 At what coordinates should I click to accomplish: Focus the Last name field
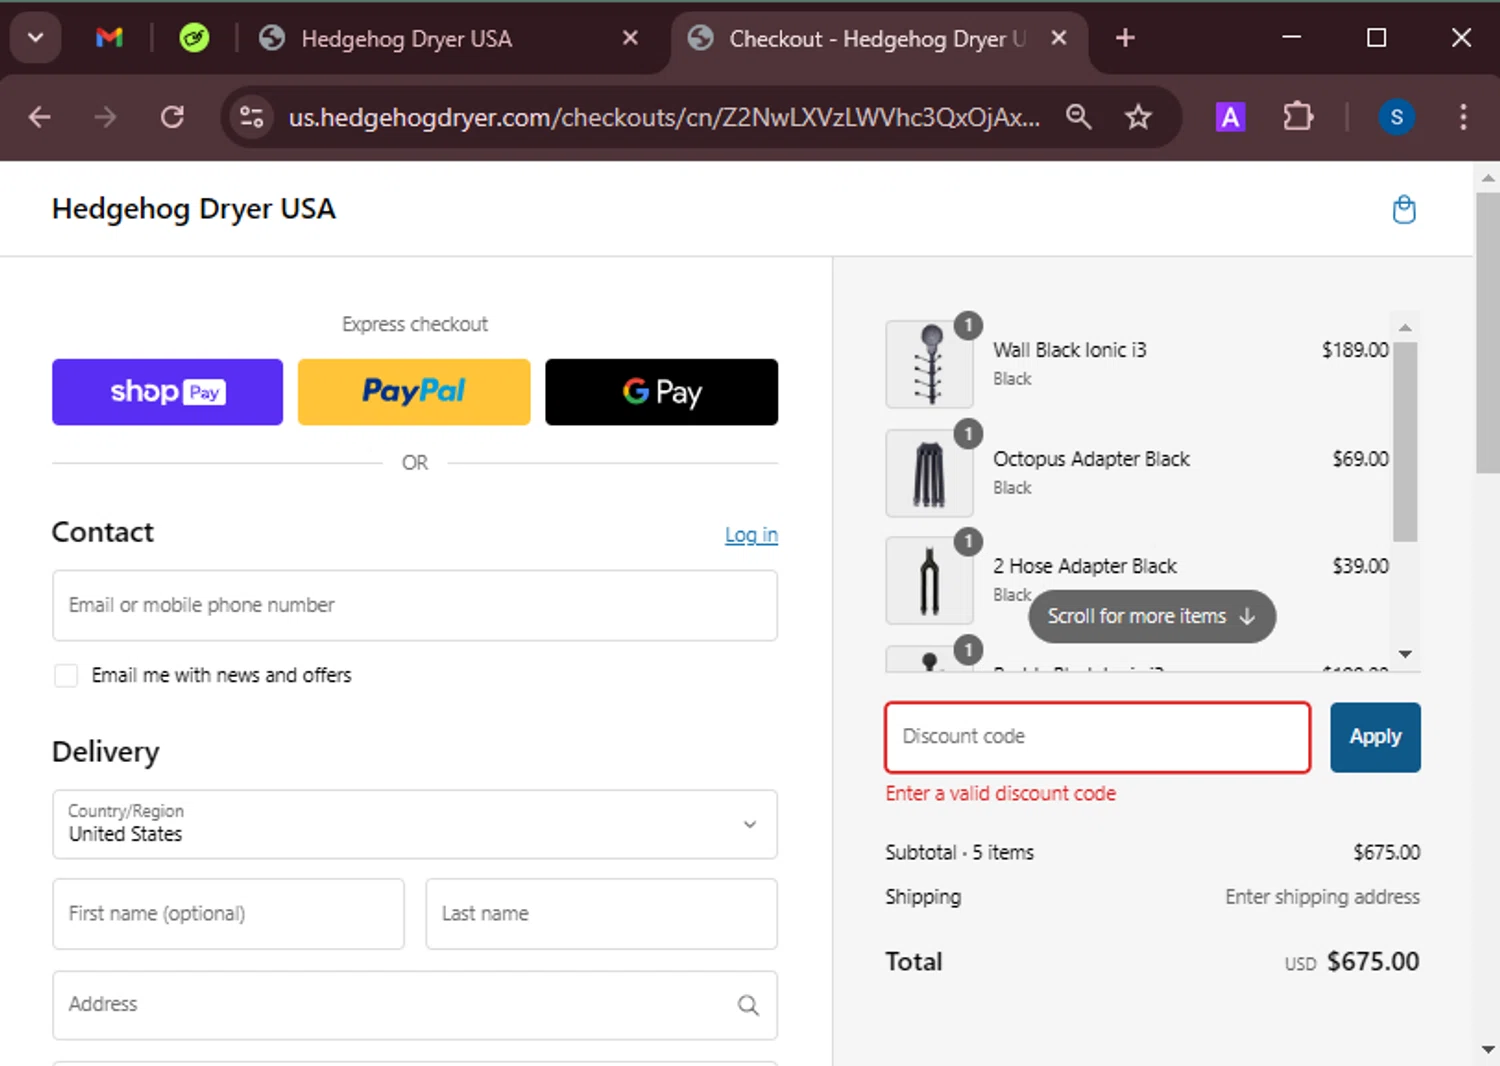click(x=601, y=914)
